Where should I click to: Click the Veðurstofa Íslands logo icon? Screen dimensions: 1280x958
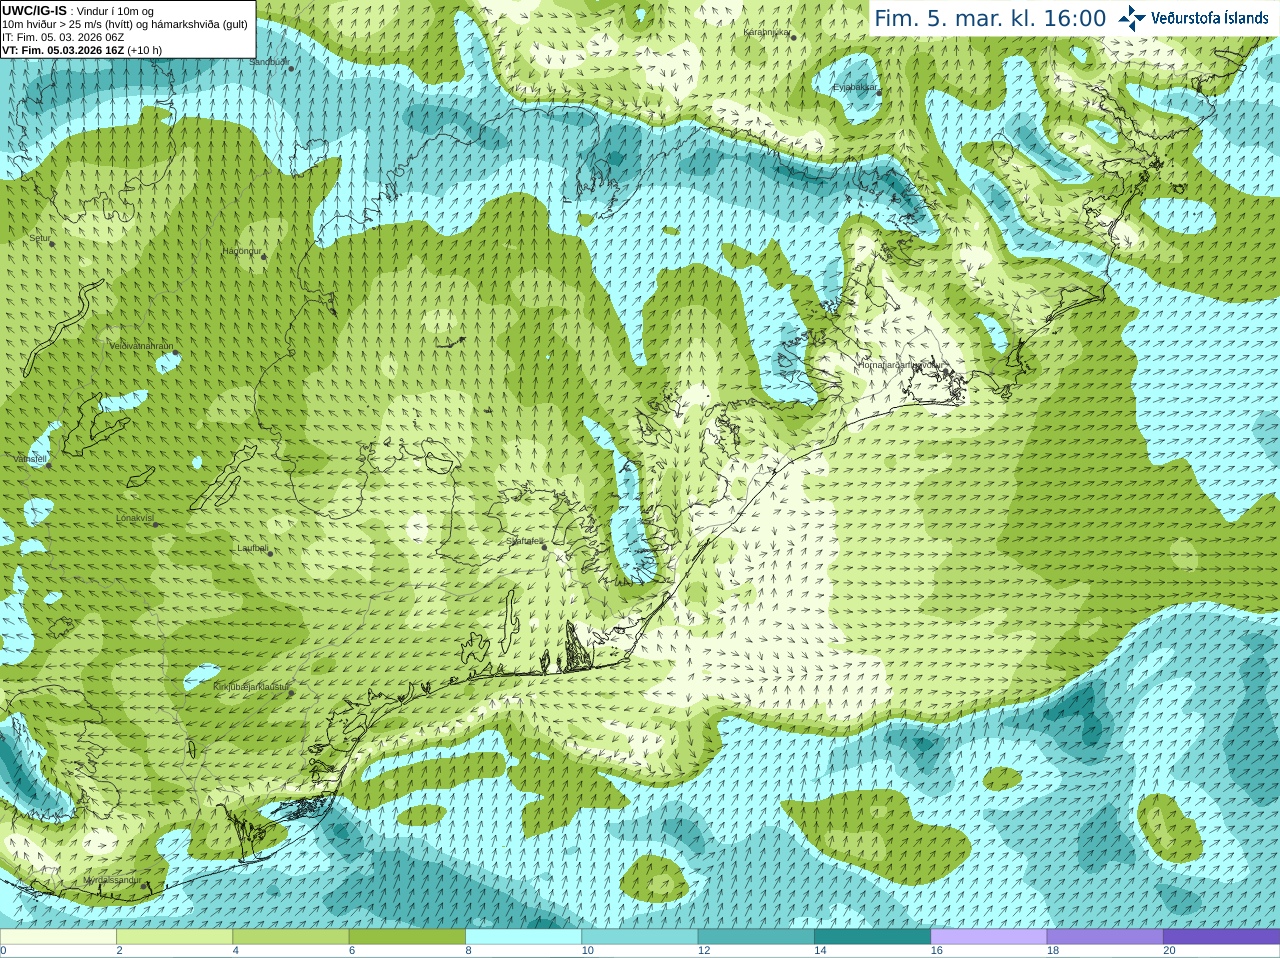(x=1132, y=18)
